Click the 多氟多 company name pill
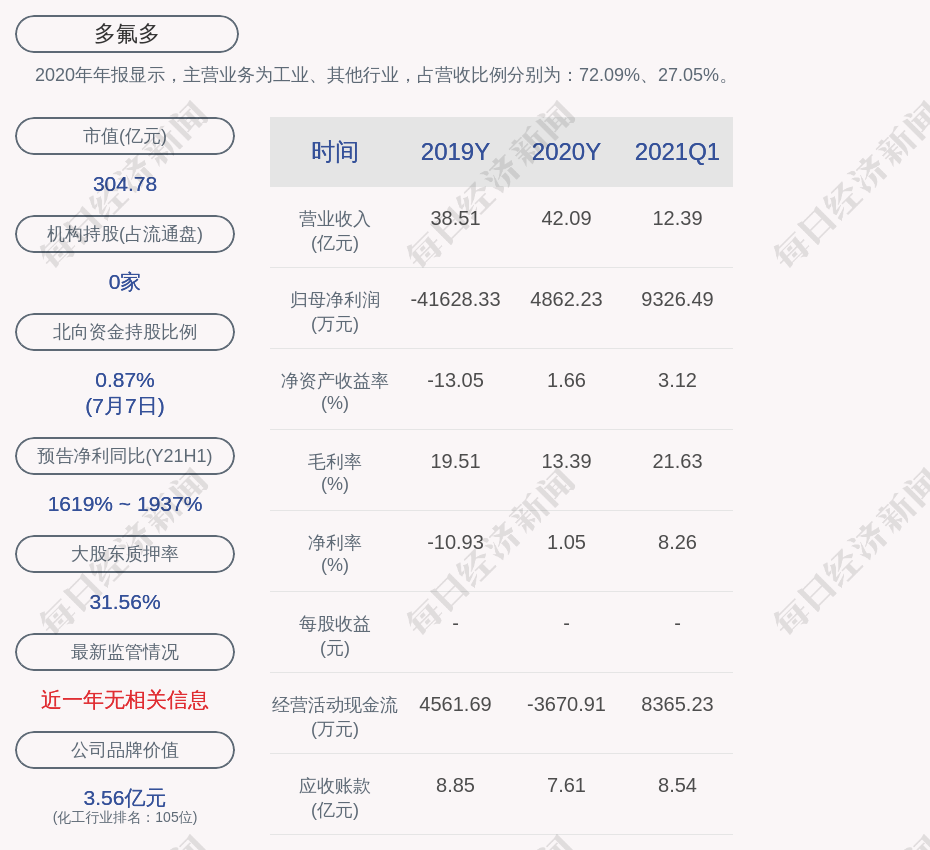The height and width of the screenshot is (850, 930). pos(126,34)
